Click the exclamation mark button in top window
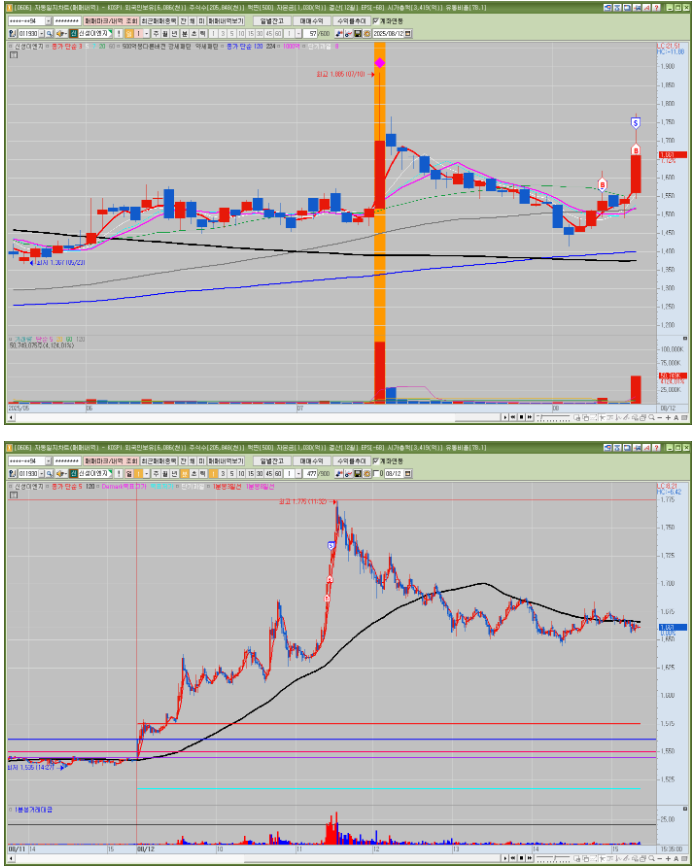The height and width of the screenshot is (867, 695). [118, 34]
